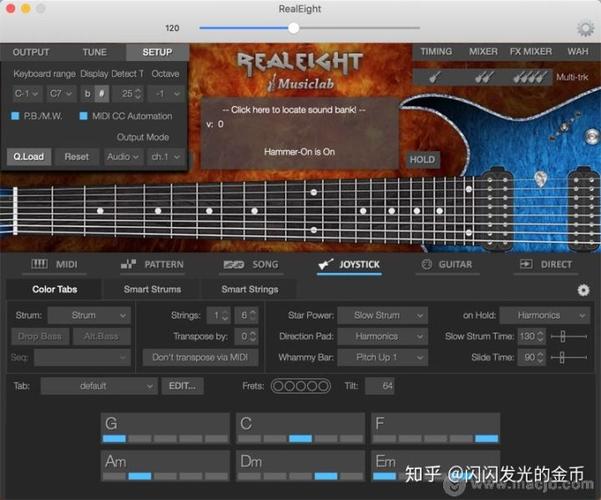Click the Pattern blocks icon
The image size is (601, 500).
tap(128, 264)
